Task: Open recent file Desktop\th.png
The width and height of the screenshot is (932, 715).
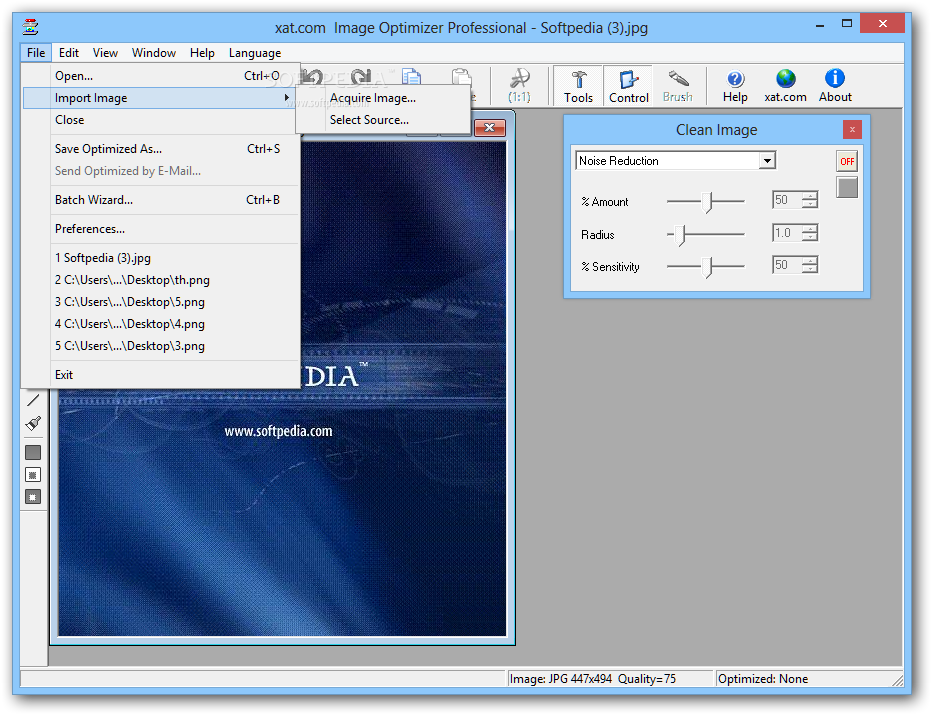Action: click(160, 280)
